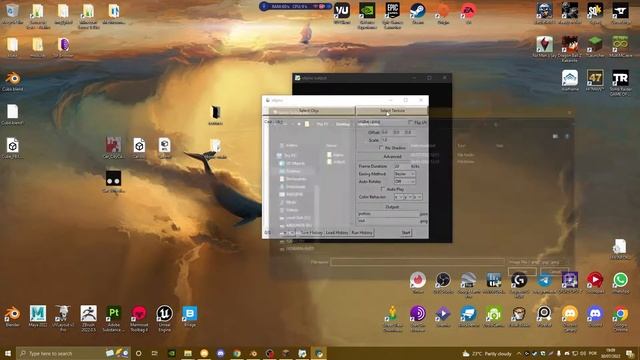Open the Discord icon in the taskbar

coord(220,353)
